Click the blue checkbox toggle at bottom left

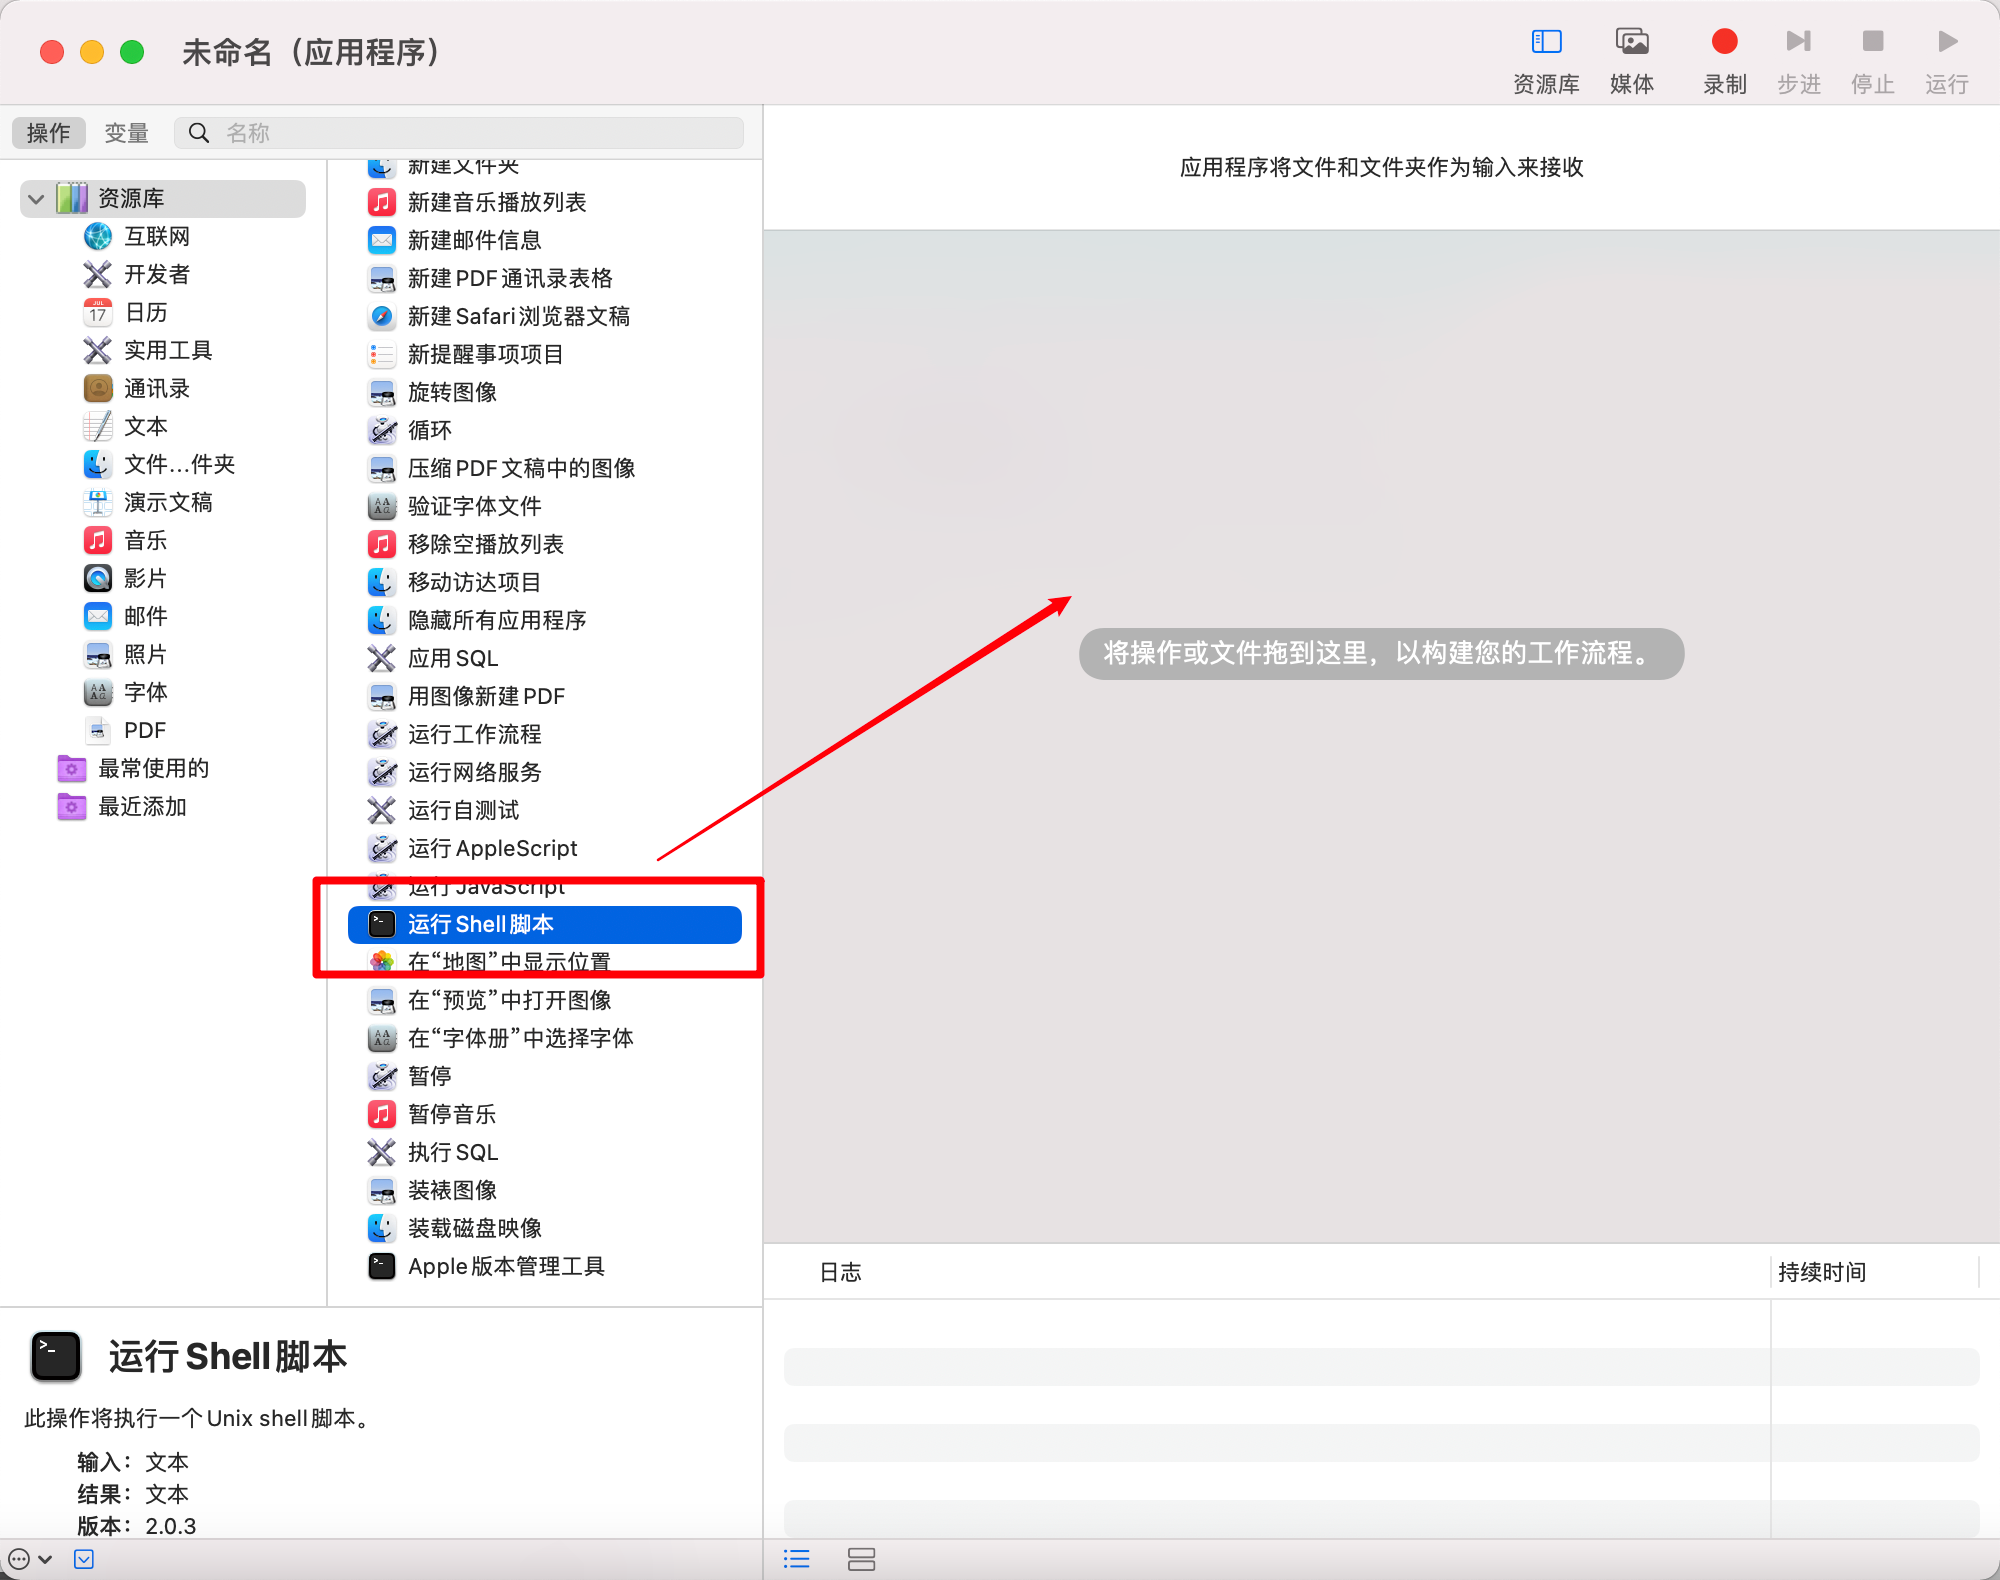[84, 1557]
